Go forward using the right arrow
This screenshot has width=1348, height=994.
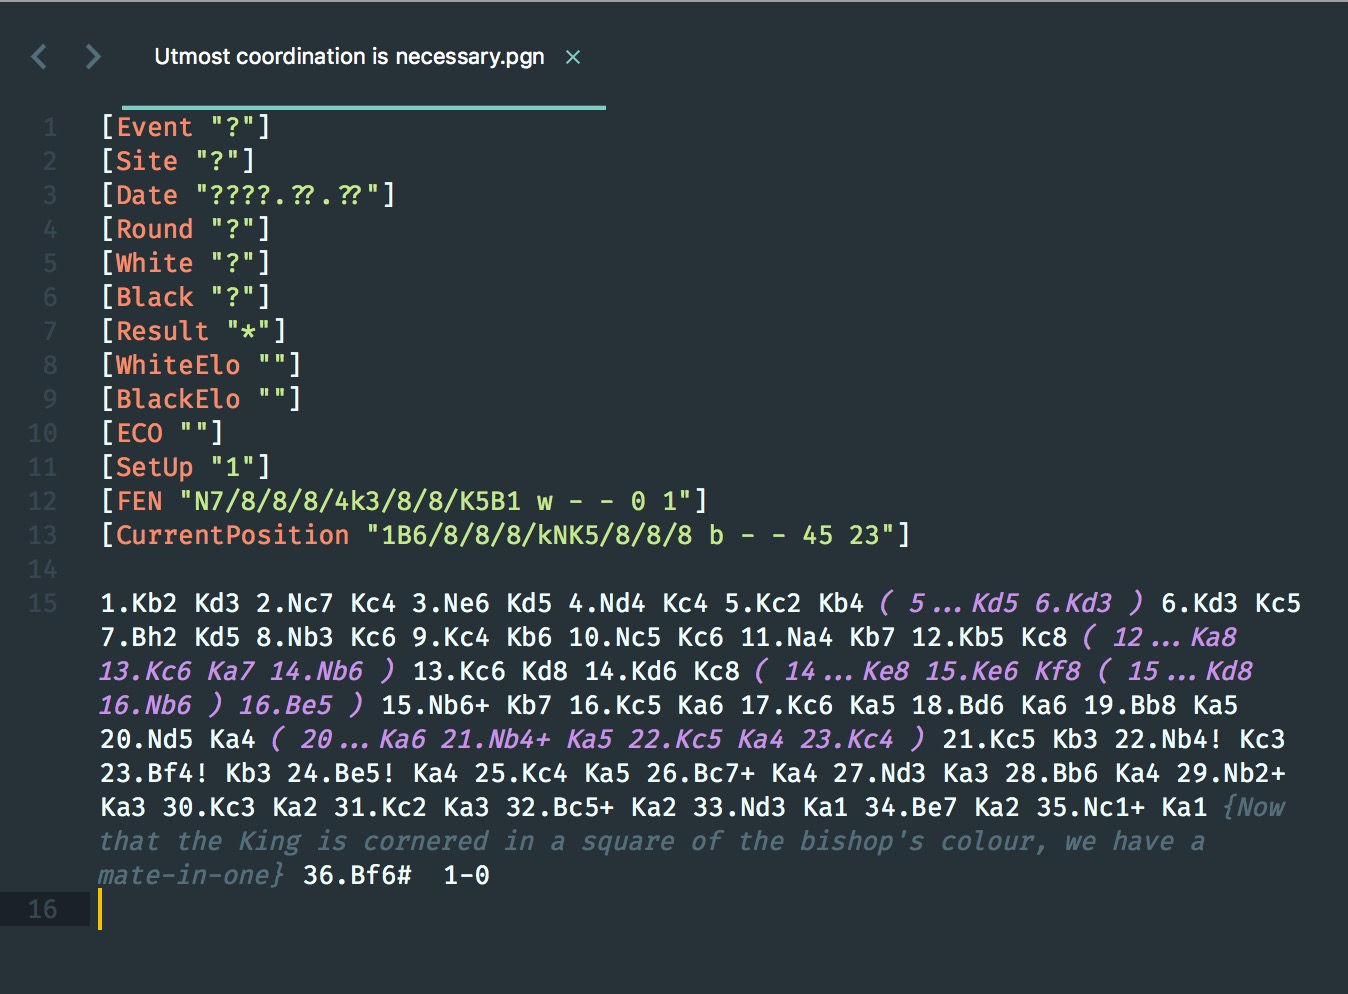(93, 57)
